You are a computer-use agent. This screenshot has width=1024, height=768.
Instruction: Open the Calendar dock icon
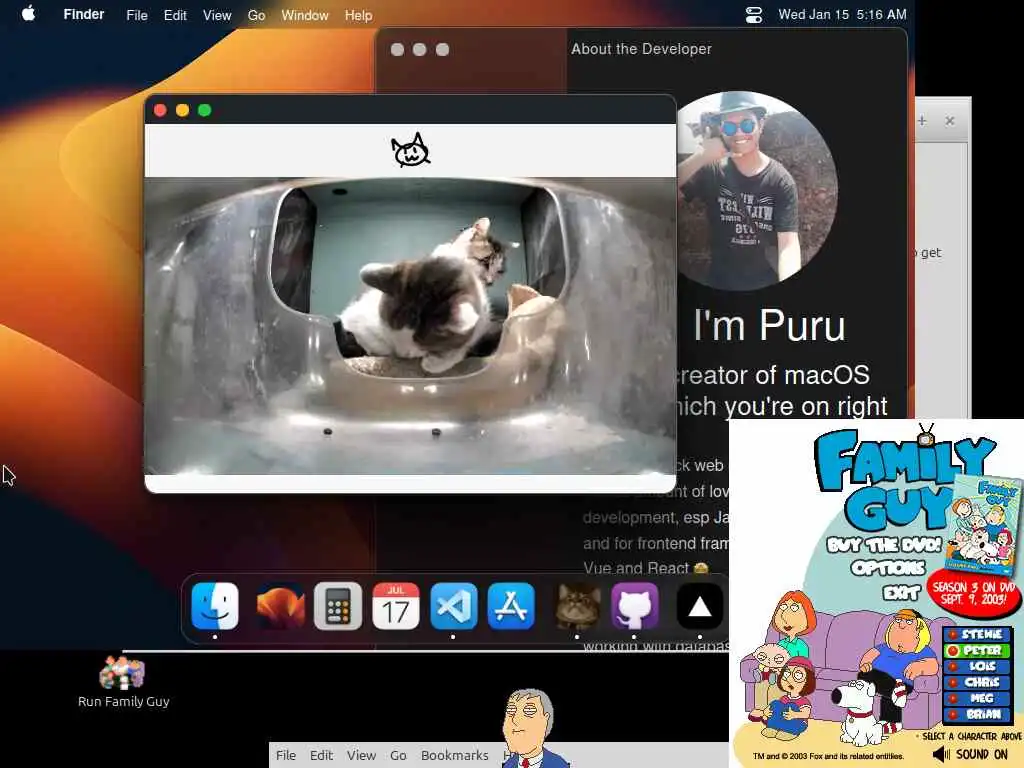click(x=396, y=605)
